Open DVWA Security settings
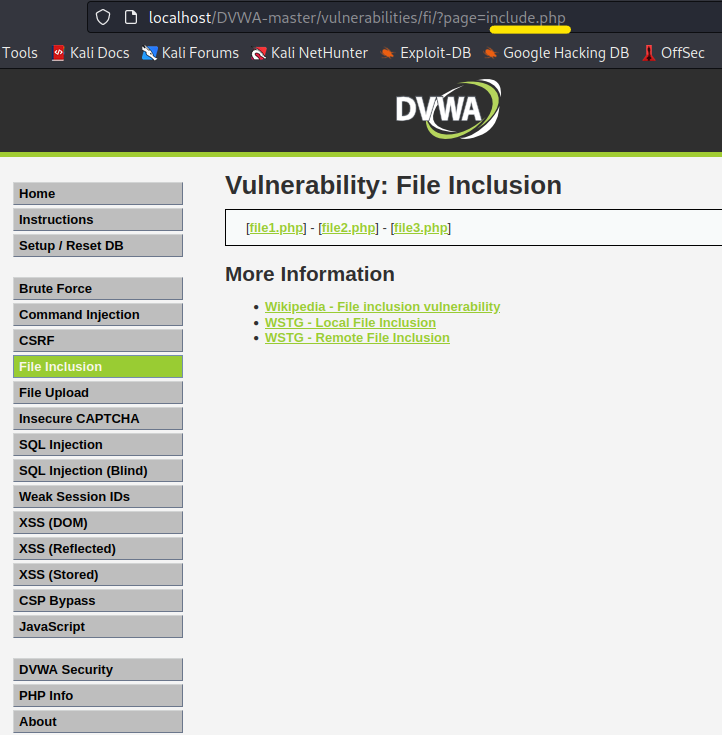Screen dimensions: 722x735 (98, 669)
